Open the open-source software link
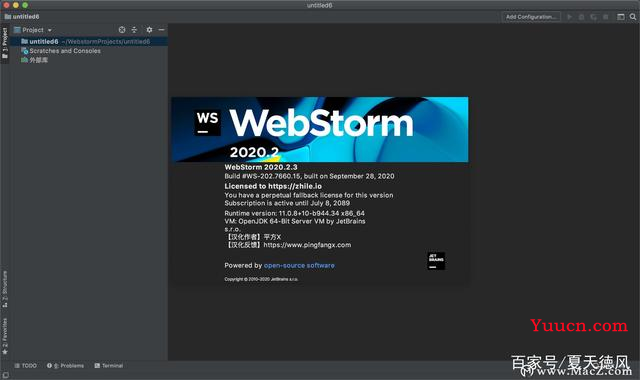The width and height of the screenshot is (640, 380). [x=299, y=265]
